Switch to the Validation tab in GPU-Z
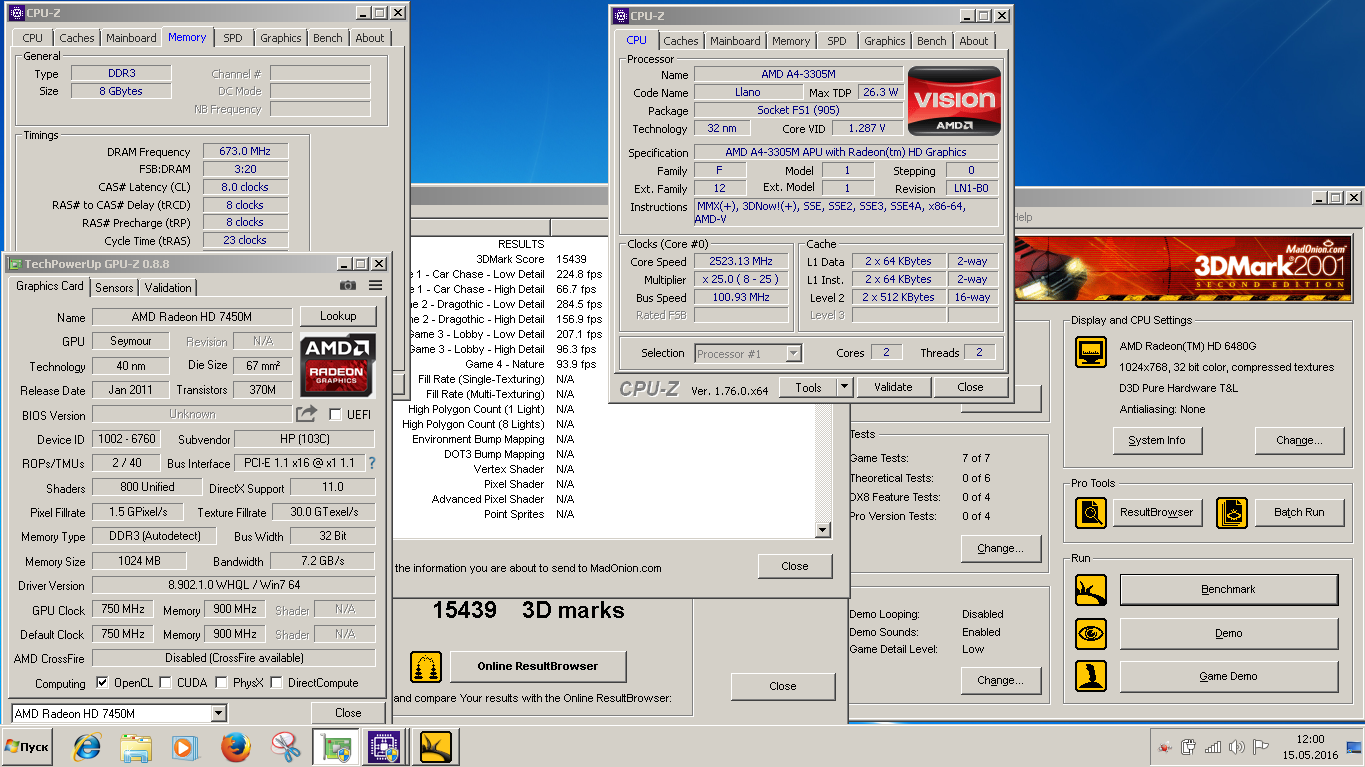 [x=168, y=287]
